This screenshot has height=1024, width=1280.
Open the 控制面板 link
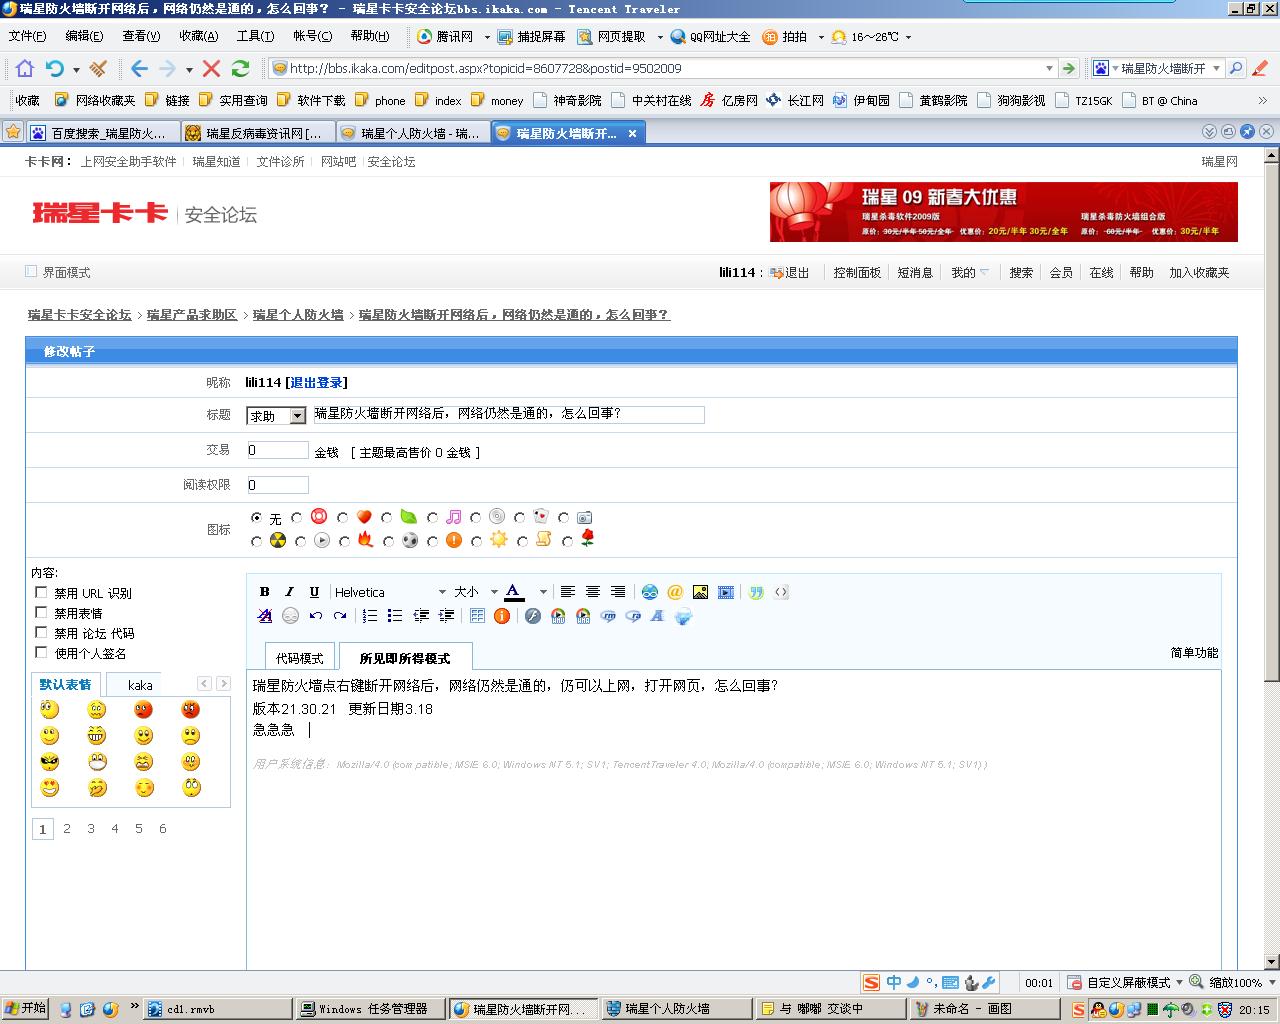(857, 272)
